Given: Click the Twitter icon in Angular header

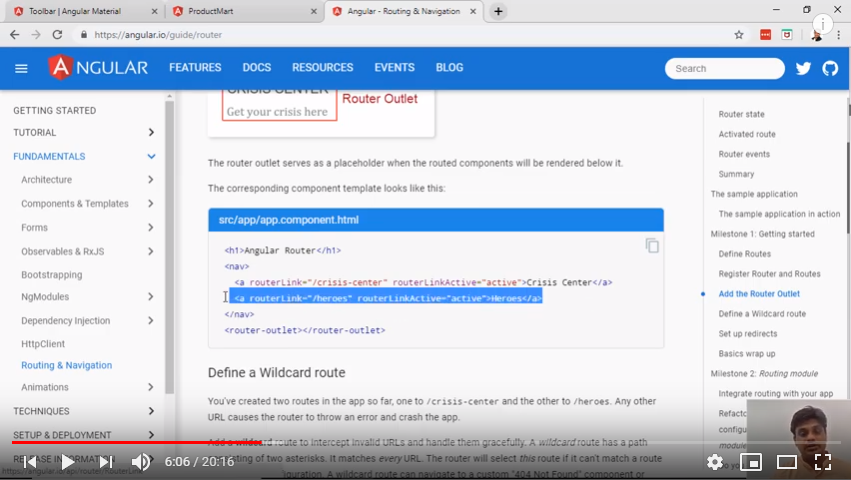Looking at the screenshot, I should pos(803,68).
